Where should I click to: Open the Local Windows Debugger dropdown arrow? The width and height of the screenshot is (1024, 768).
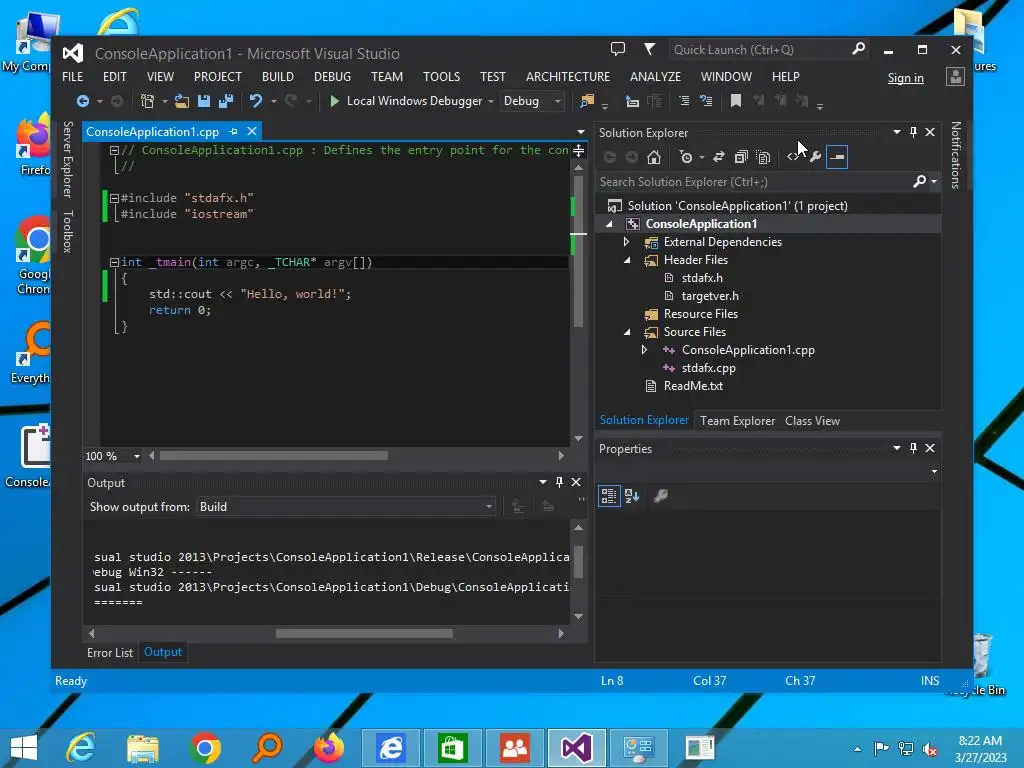[490, 101]
